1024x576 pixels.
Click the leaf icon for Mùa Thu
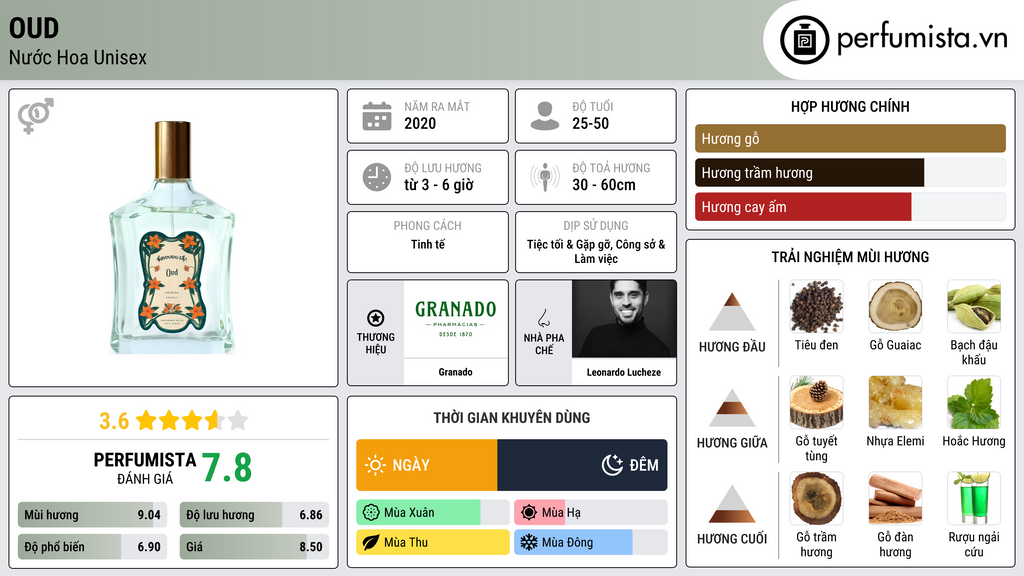[371, 542]
